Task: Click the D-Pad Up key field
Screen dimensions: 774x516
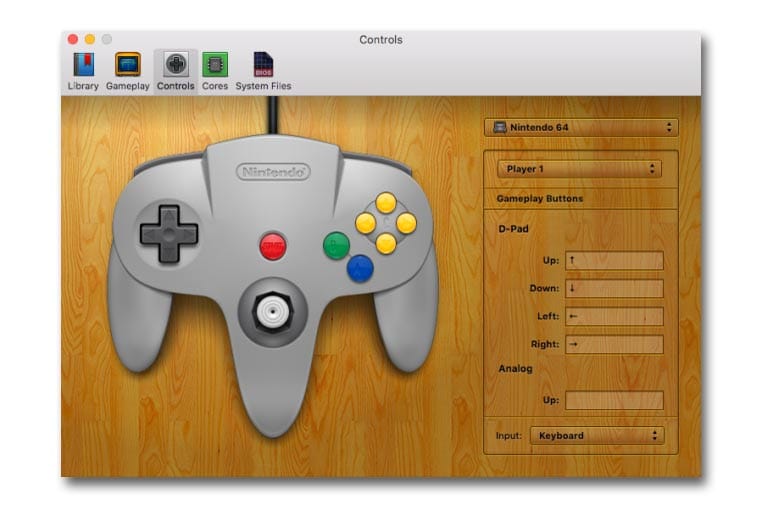Action: pos(614,260)
